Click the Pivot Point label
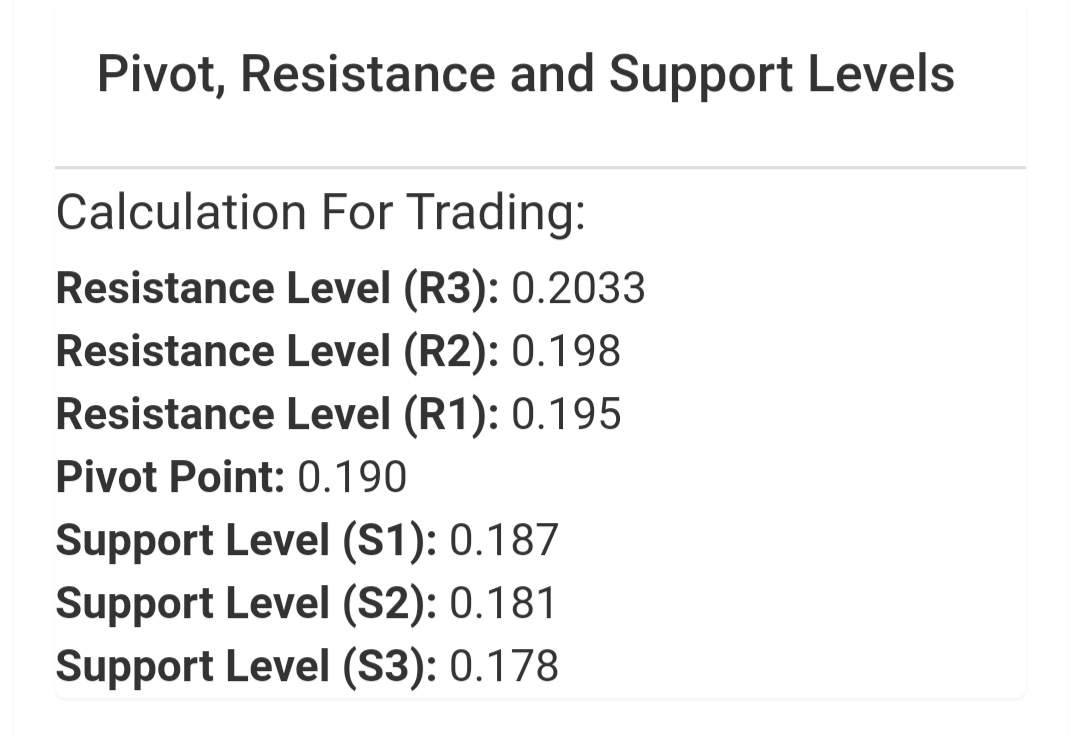 [x=170, y=477]
